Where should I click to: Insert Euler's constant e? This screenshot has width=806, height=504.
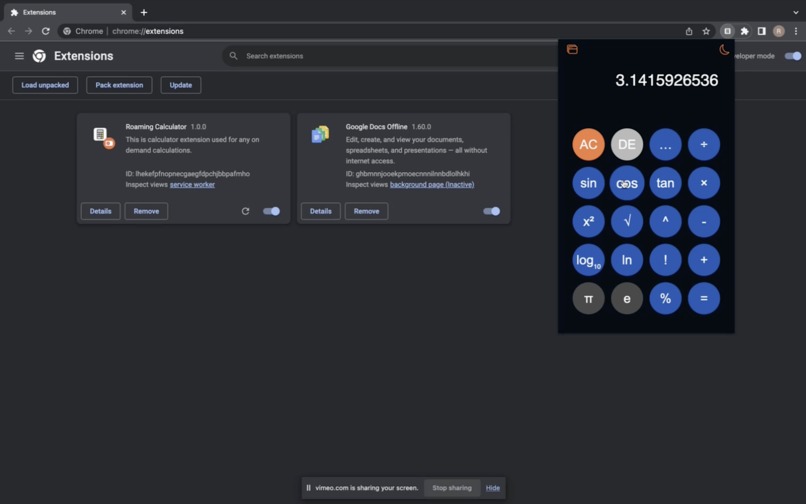point(627,298)
